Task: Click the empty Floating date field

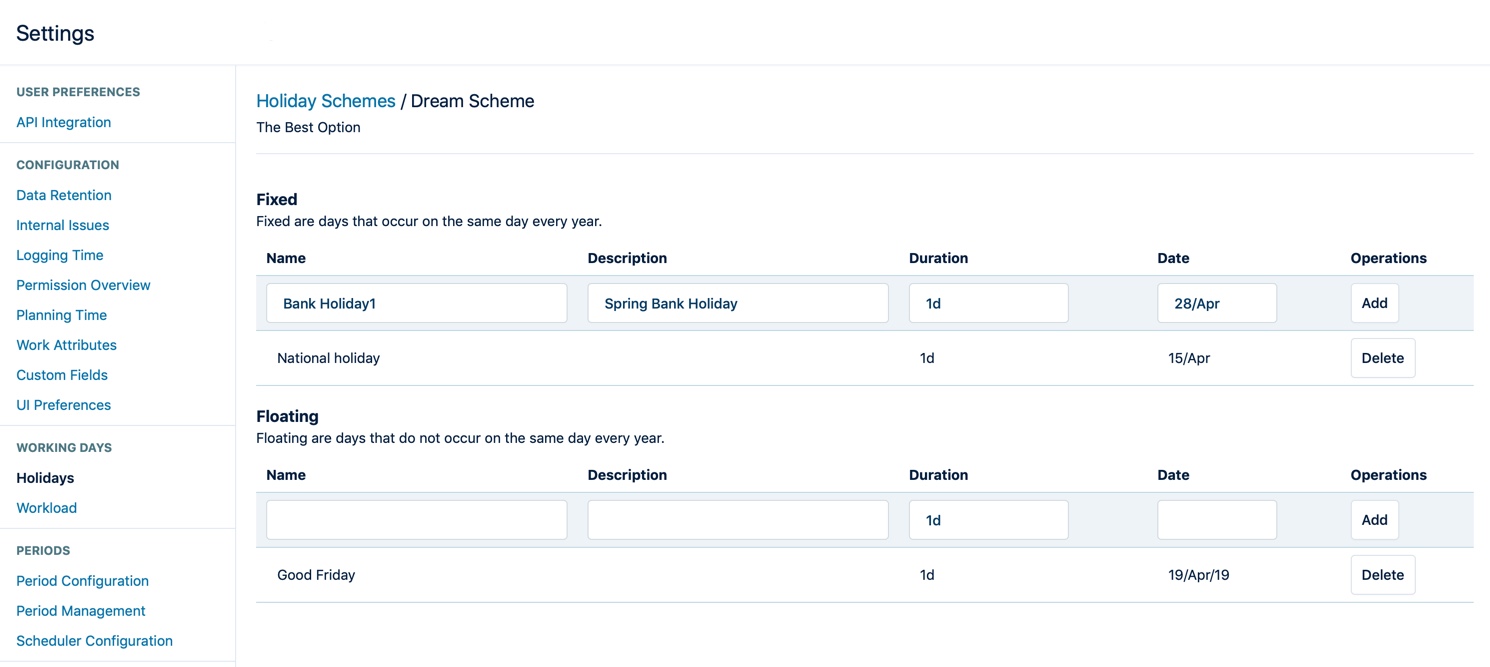Action: point(1216,520)
